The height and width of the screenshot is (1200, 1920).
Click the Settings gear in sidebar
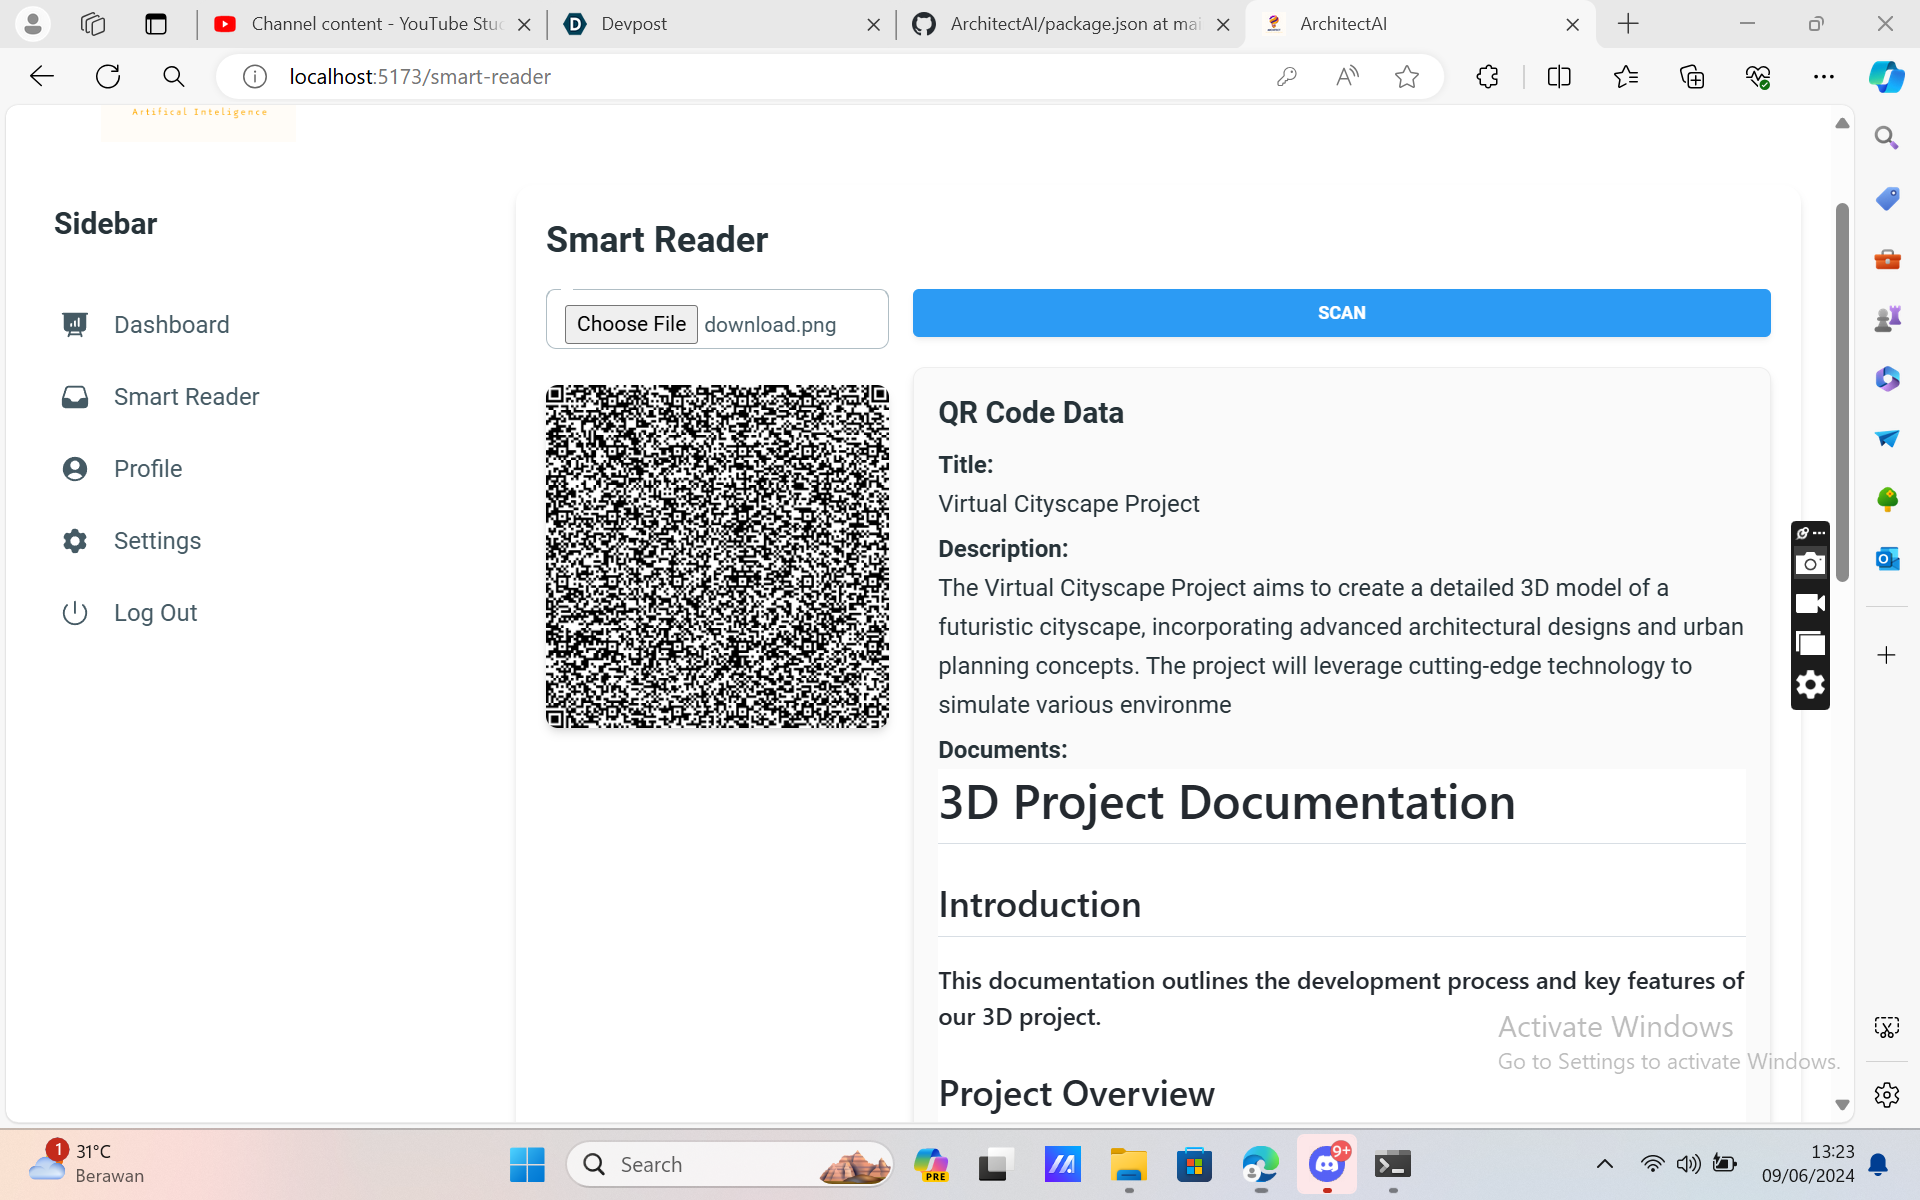point(75,541)
